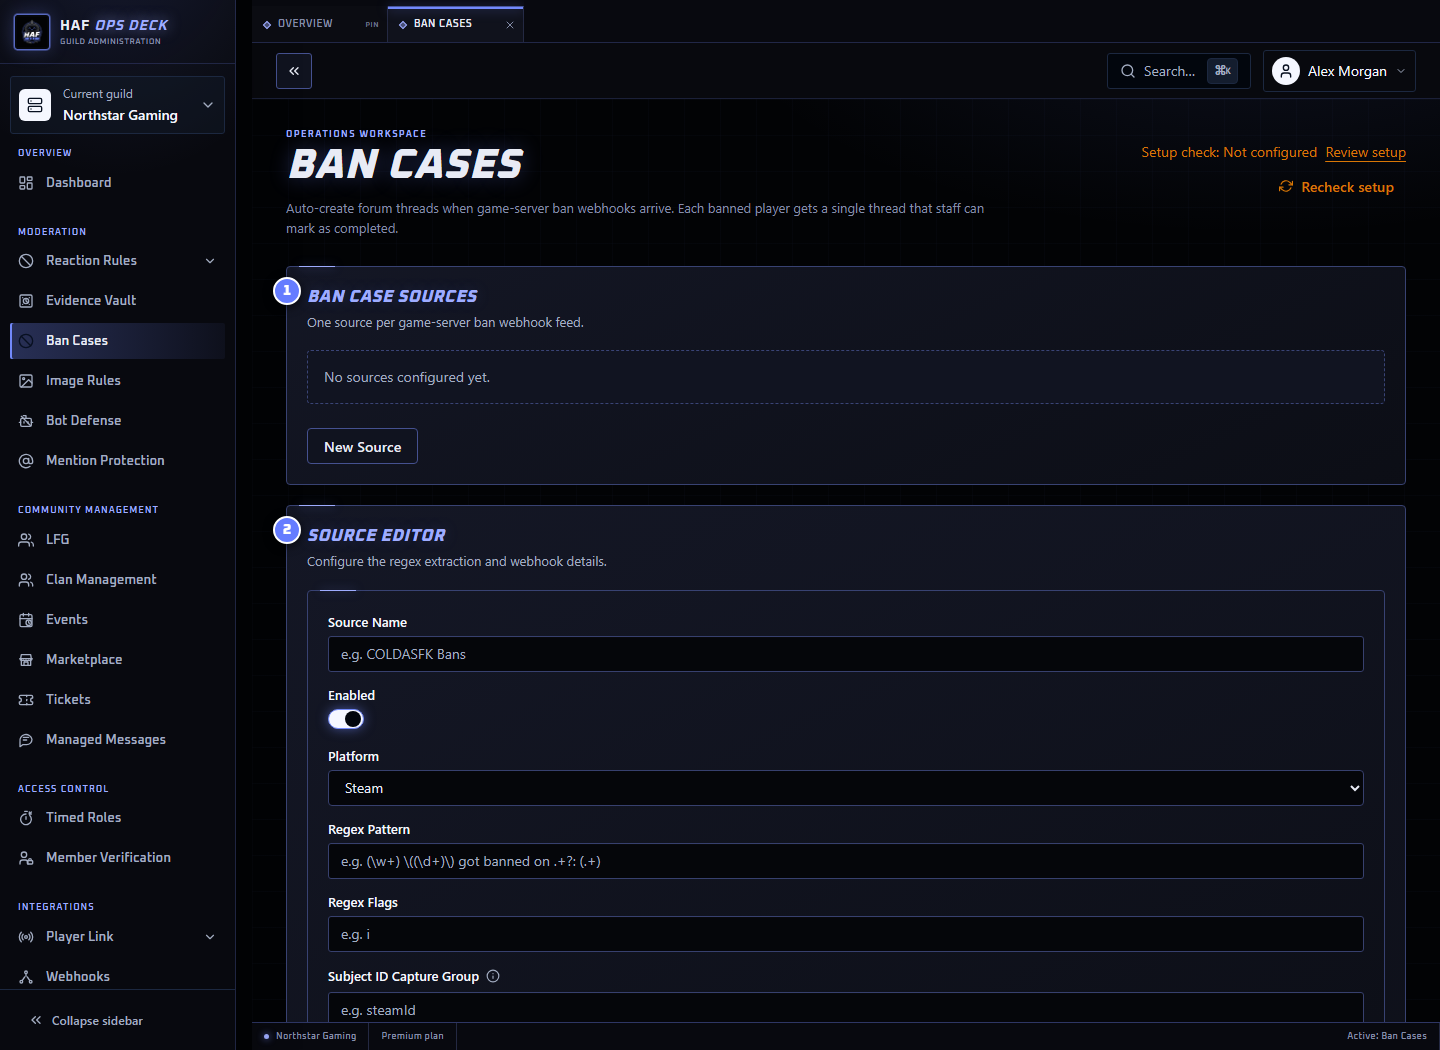Click the Player Link broadcast icon
1440x1050 pixels.
[26, 937]
